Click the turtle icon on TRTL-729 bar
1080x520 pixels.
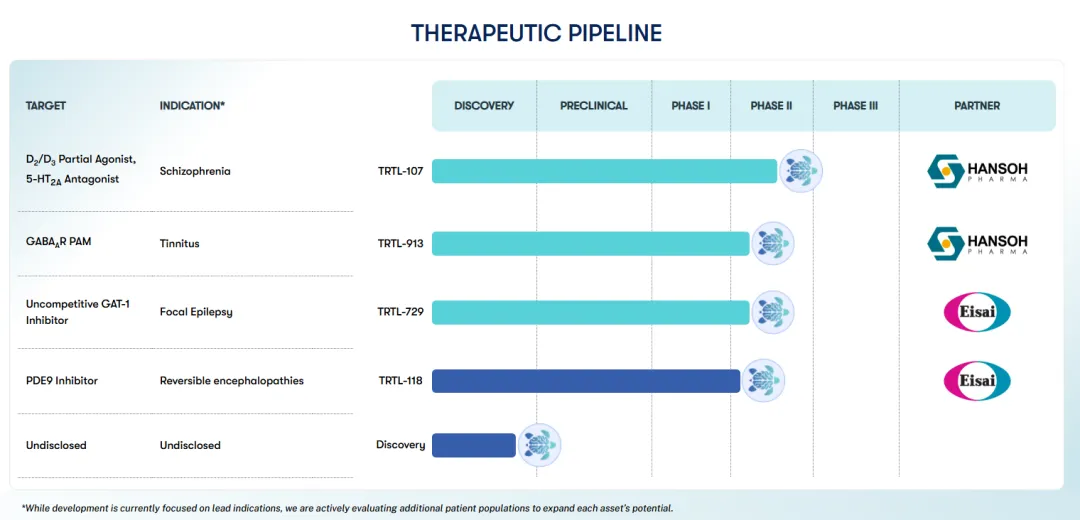pyautogui.click(x=772, y=312)
